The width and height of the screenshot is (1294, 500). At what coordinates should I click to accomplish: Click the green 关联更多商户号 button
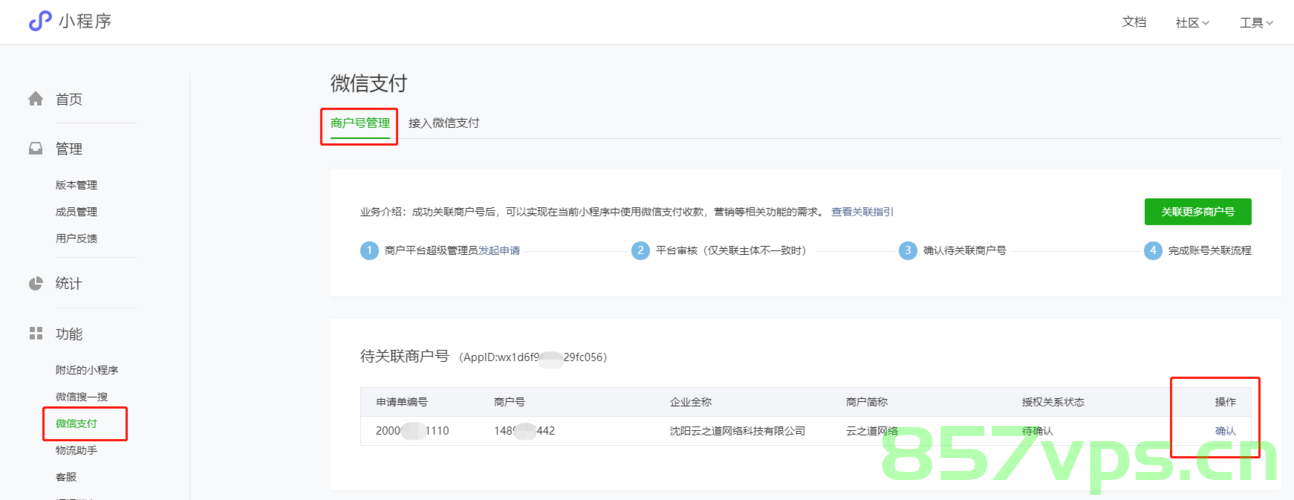[1198, 212]
